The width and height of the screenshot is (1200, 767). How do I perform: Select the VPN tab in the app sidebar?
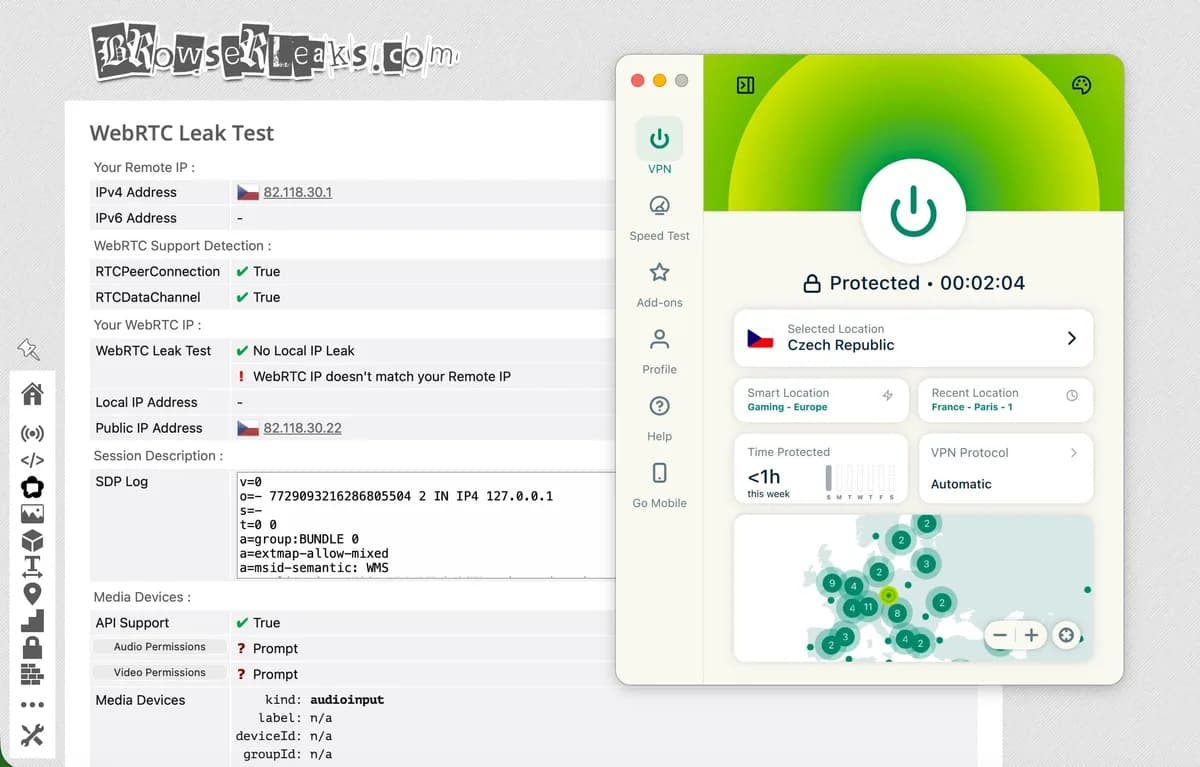click(659, 147)
